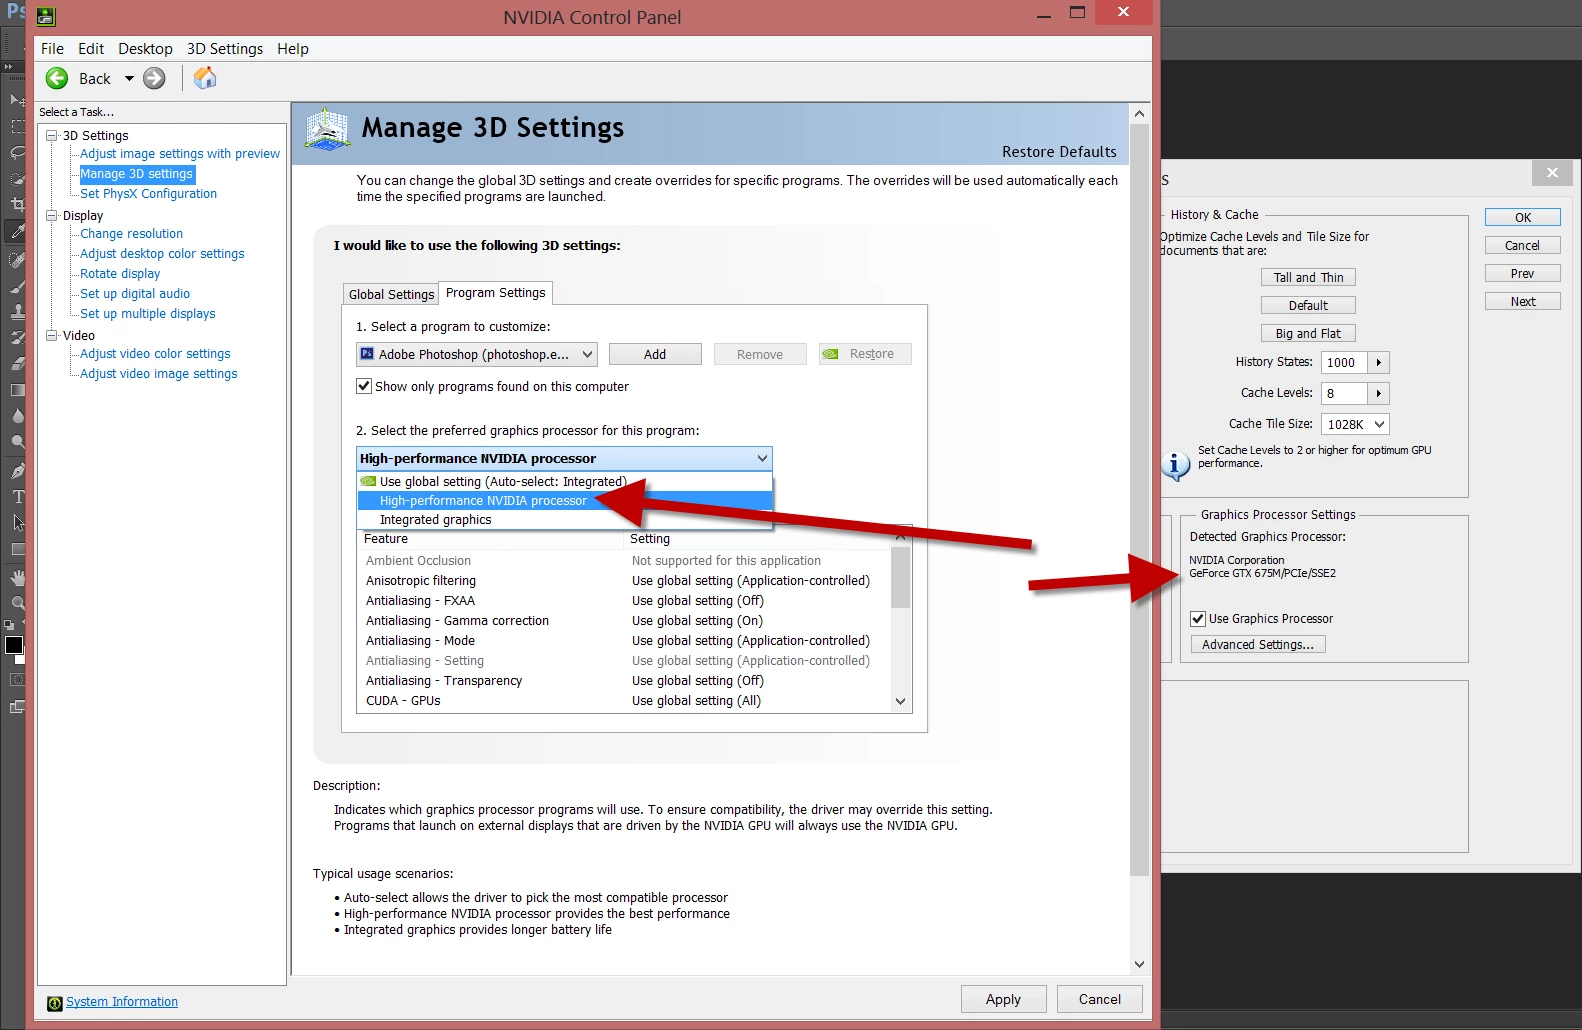Viewport: 1582px width, 1030px height.
Task: Open the Adobe Photoshop program dropdown
Action: tap(477, 354)
